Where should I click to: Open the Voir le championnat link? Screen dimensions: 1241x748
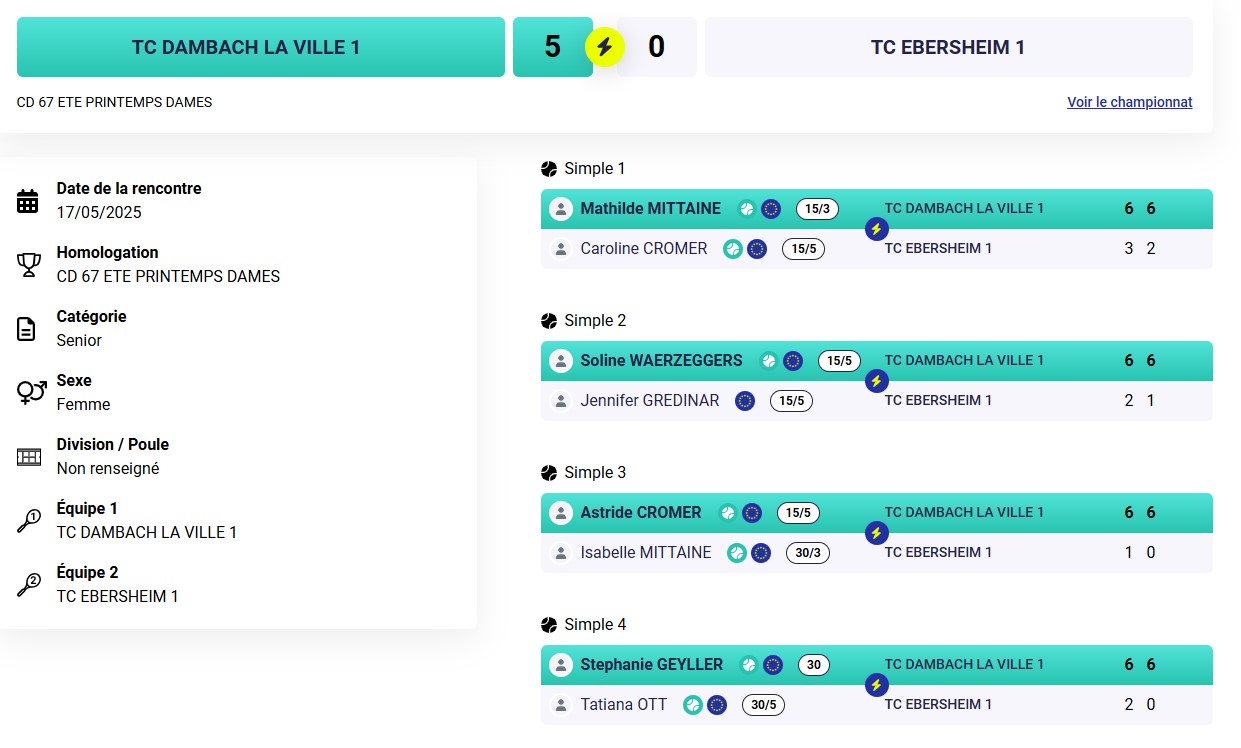click(x=1129, y=102)
